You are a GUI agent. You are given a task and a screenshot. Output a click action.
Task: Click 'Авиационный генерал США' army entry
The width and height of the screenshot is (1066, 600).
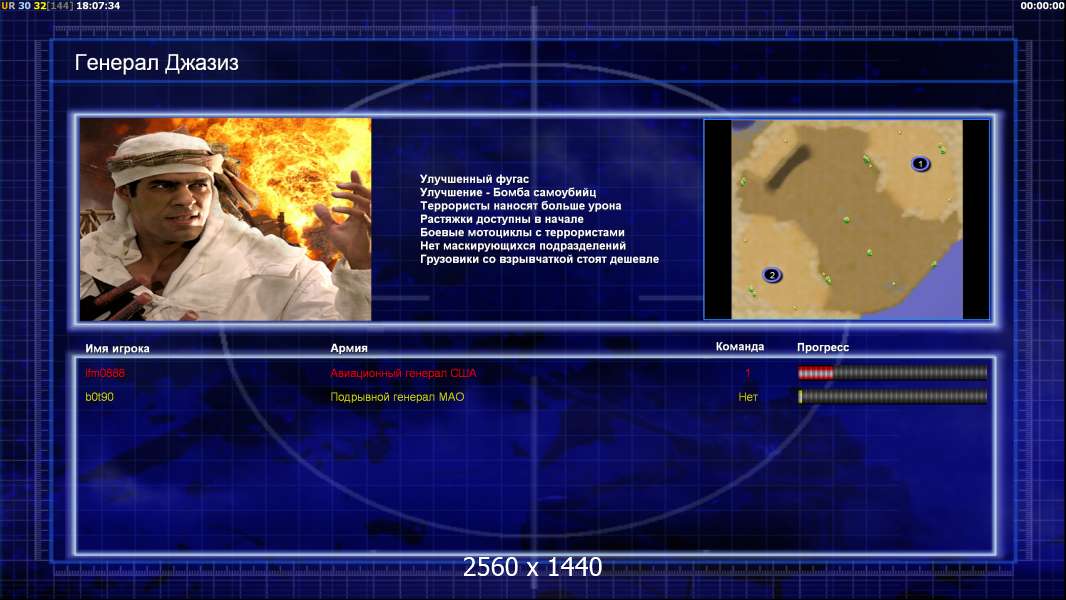pos(403,373)
